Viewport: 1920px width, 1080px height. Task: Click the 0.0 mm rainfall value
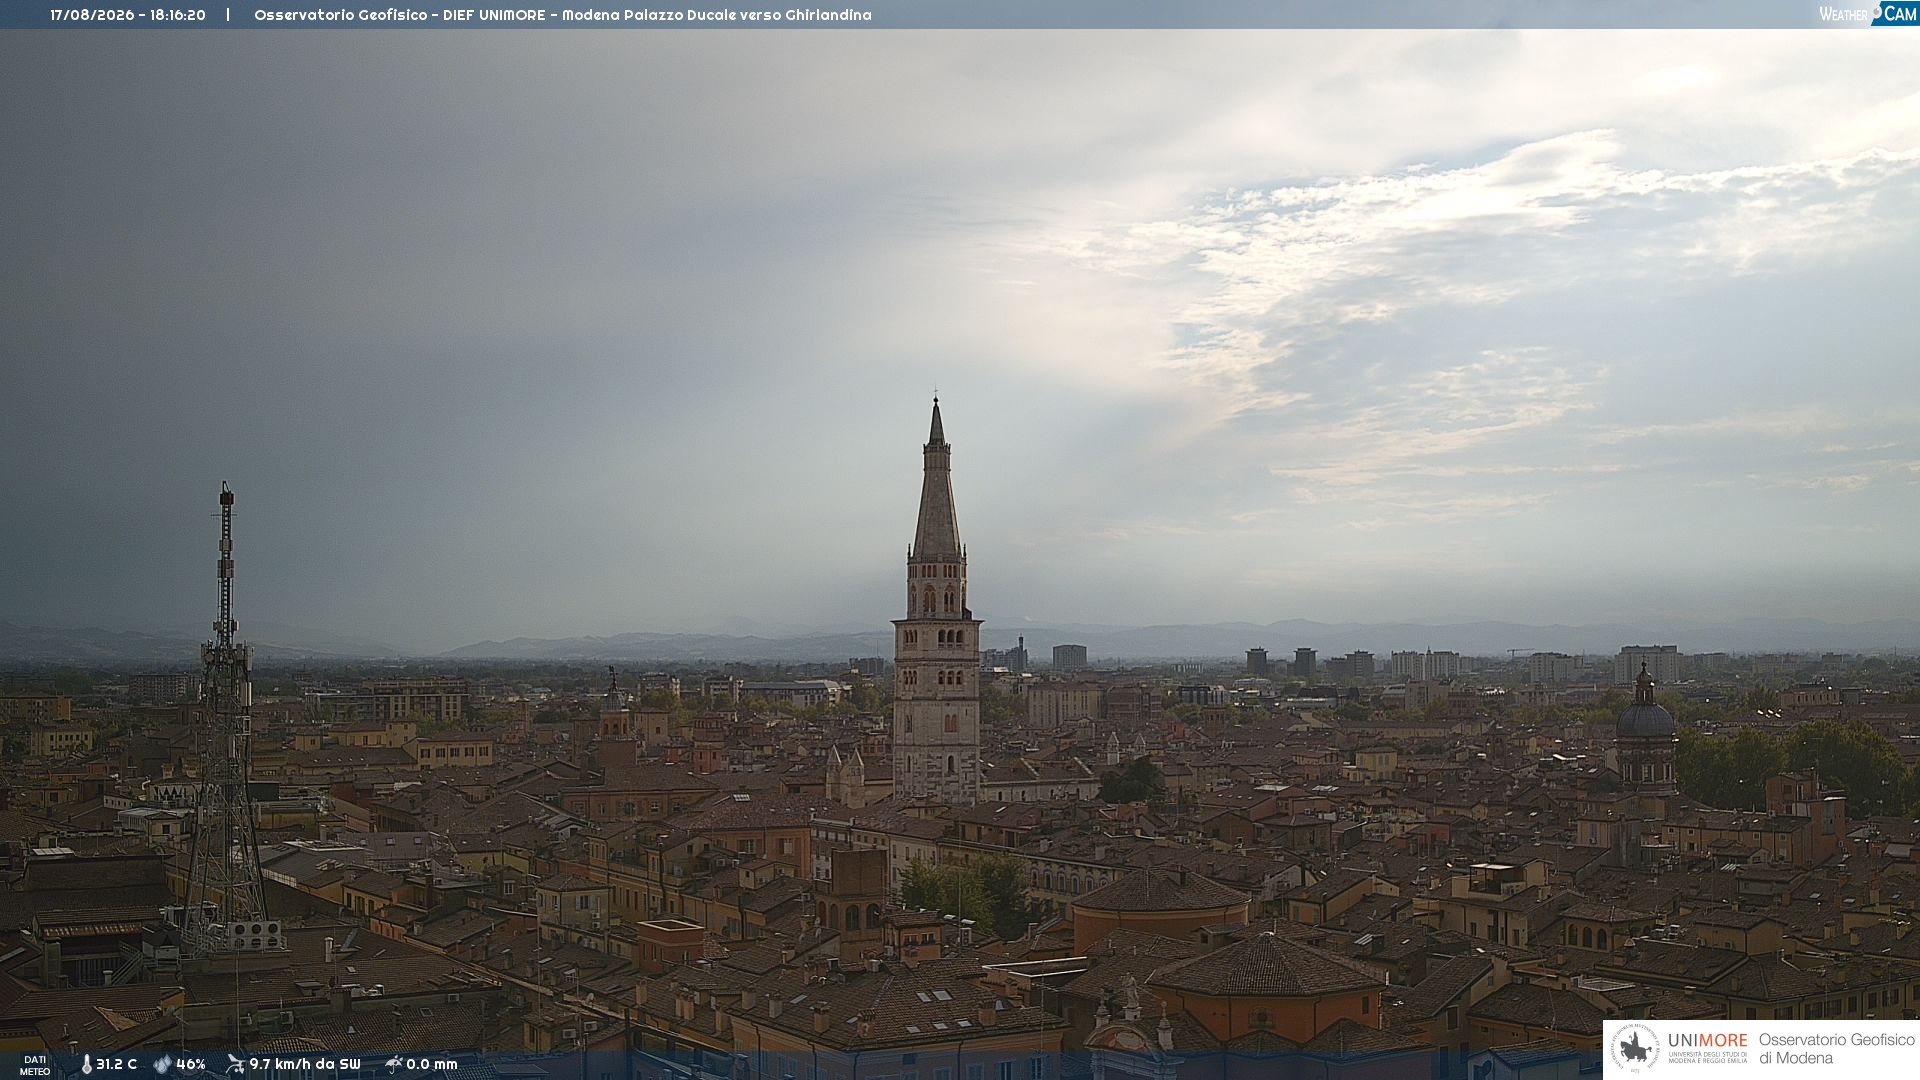(432, 1064)
